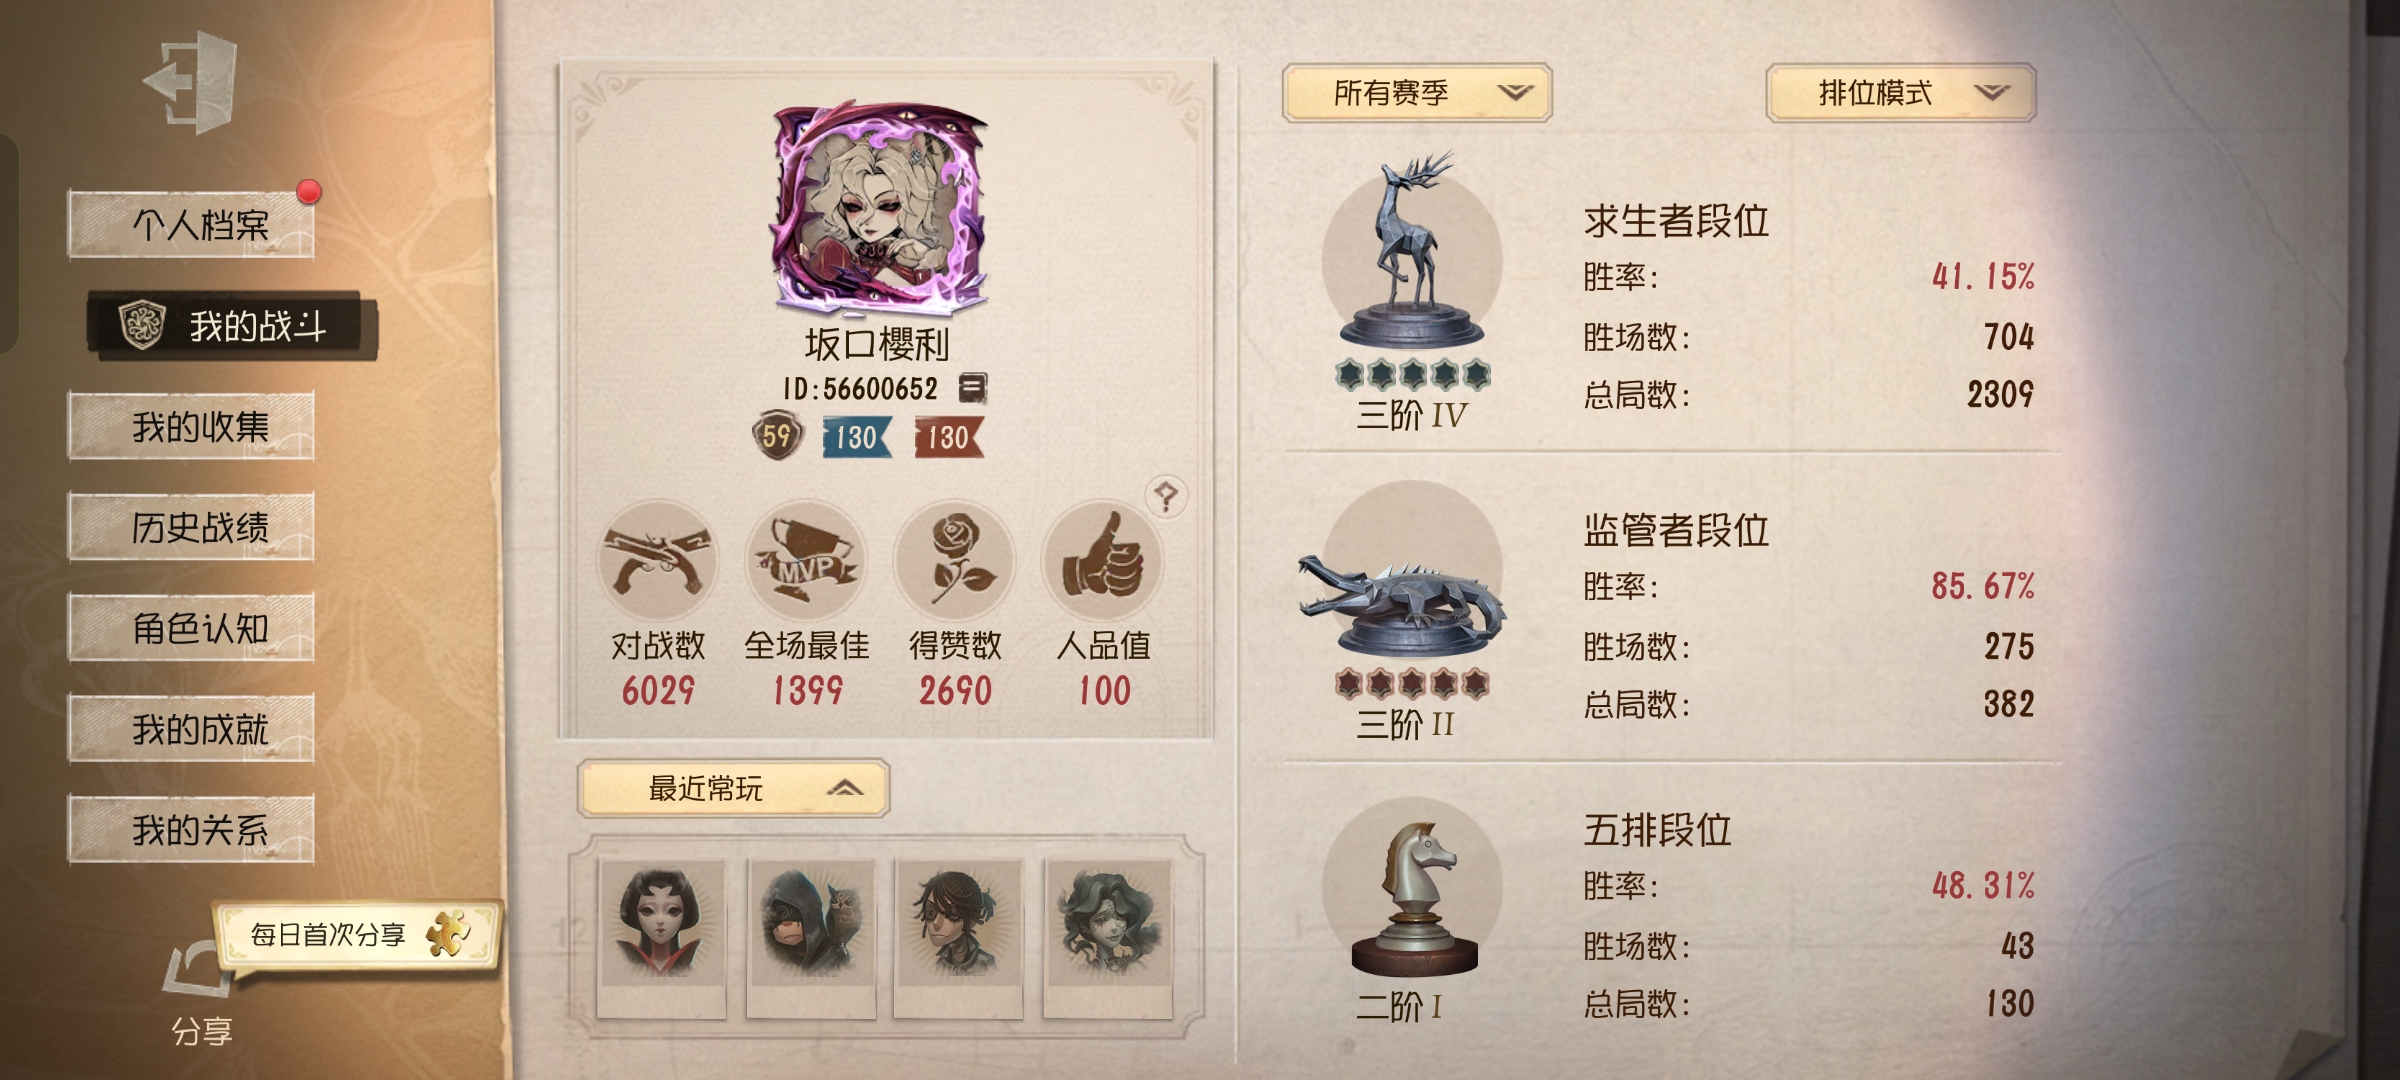Click the crossed pistols 对战数 icon

click(657, 561)
